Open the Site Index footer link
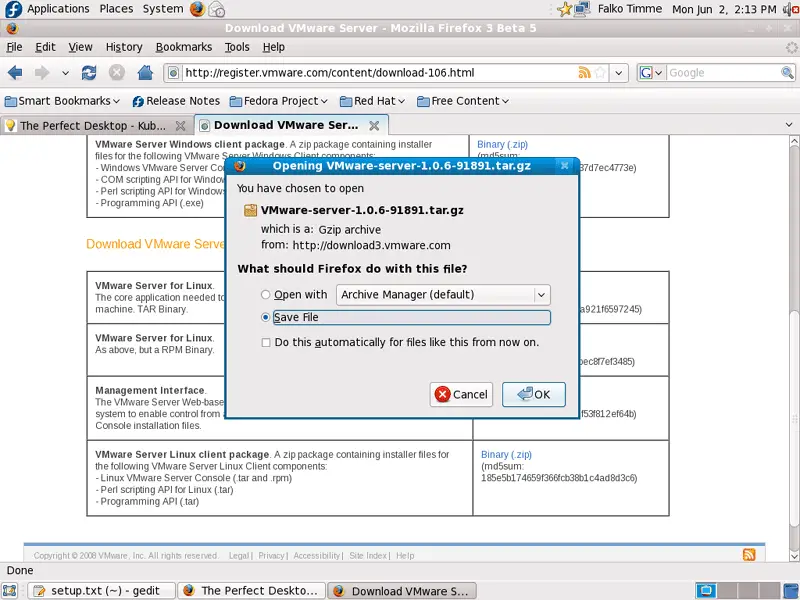This screenshot has height=600, width=800. 368,556
